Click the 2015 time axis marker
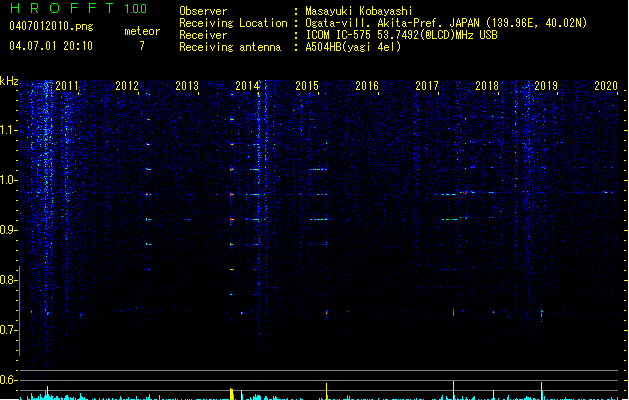This screenshot has width=629, height=400. coord(307,86)
